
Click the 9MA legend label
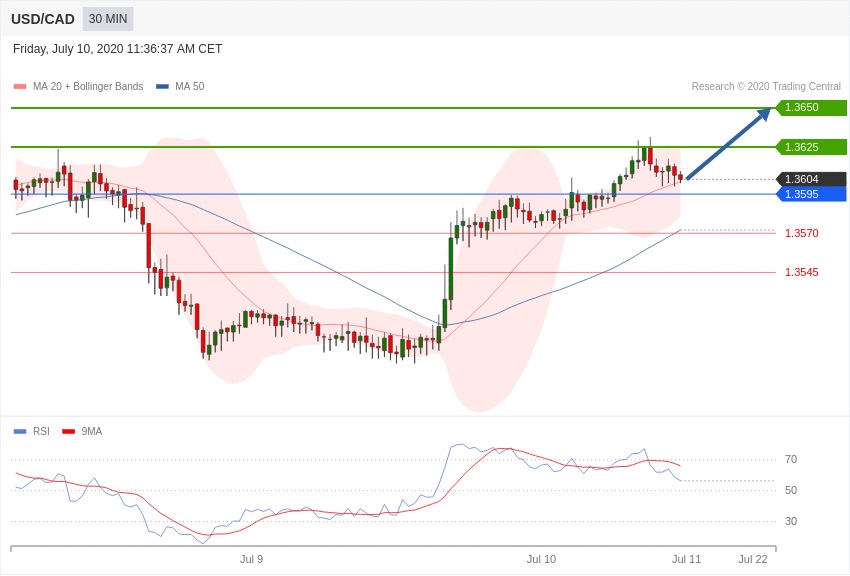pyautogui.click(x=92, y=431)
